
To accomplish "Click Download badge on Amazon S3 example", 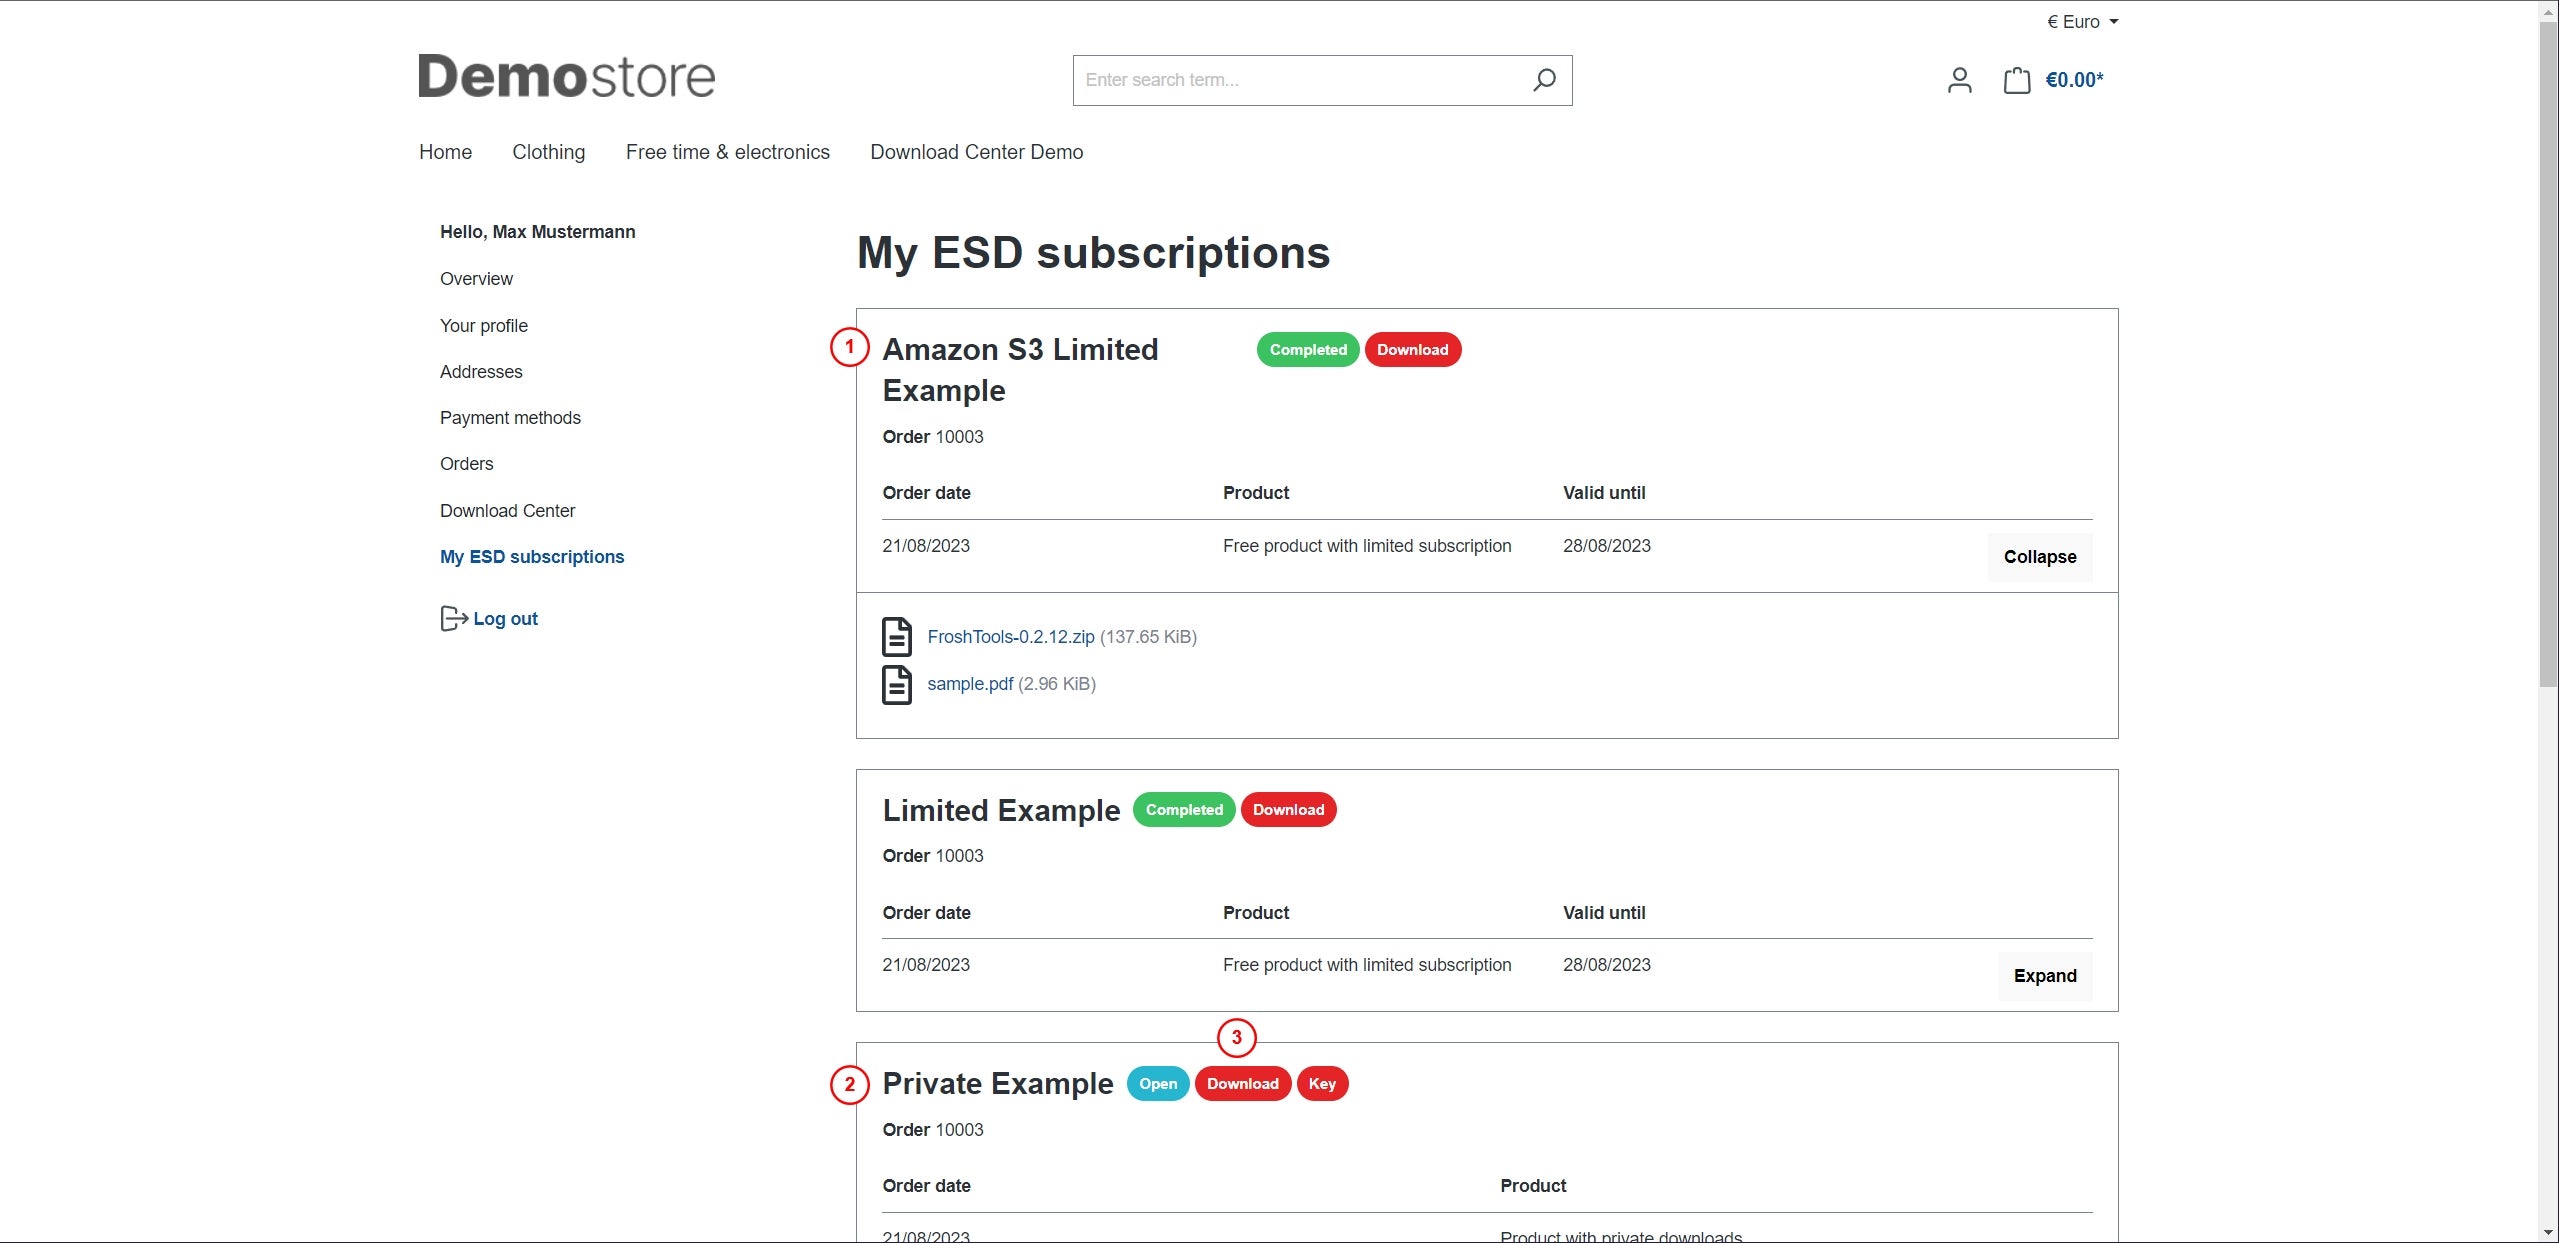I will tap(1413, 350).
